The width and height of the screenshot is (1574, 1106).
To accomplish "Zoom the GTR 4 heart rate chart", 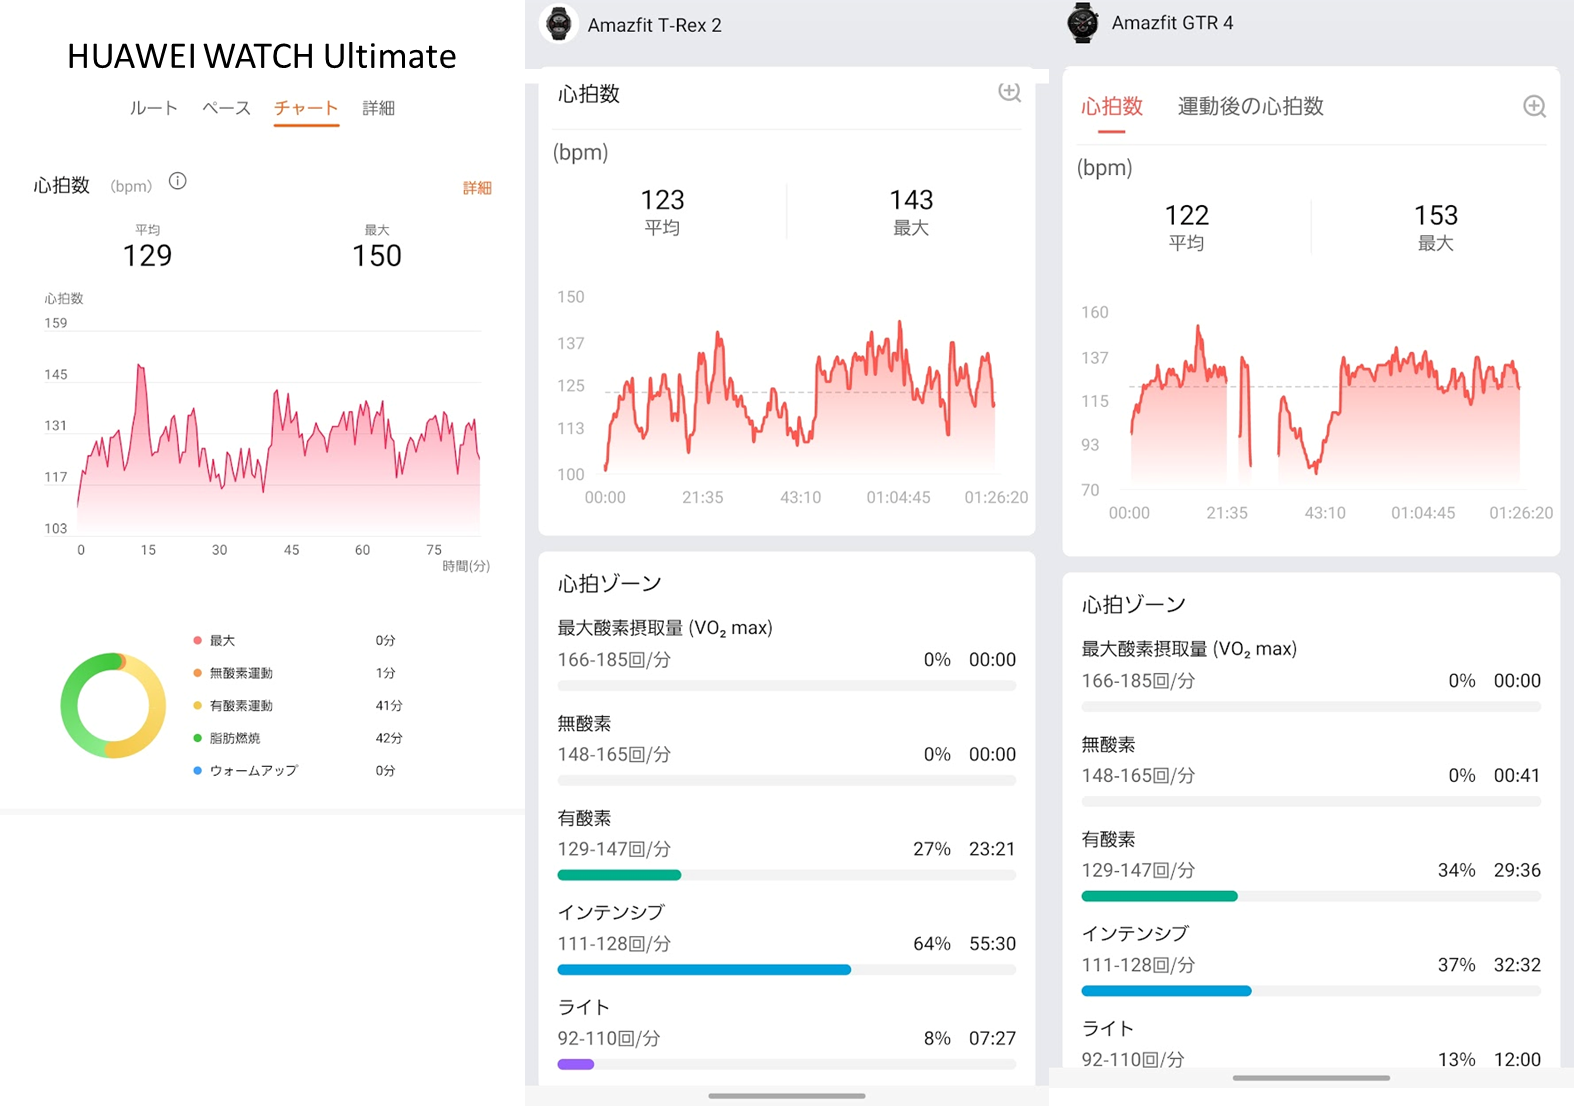I will [x=1534, y=106].
